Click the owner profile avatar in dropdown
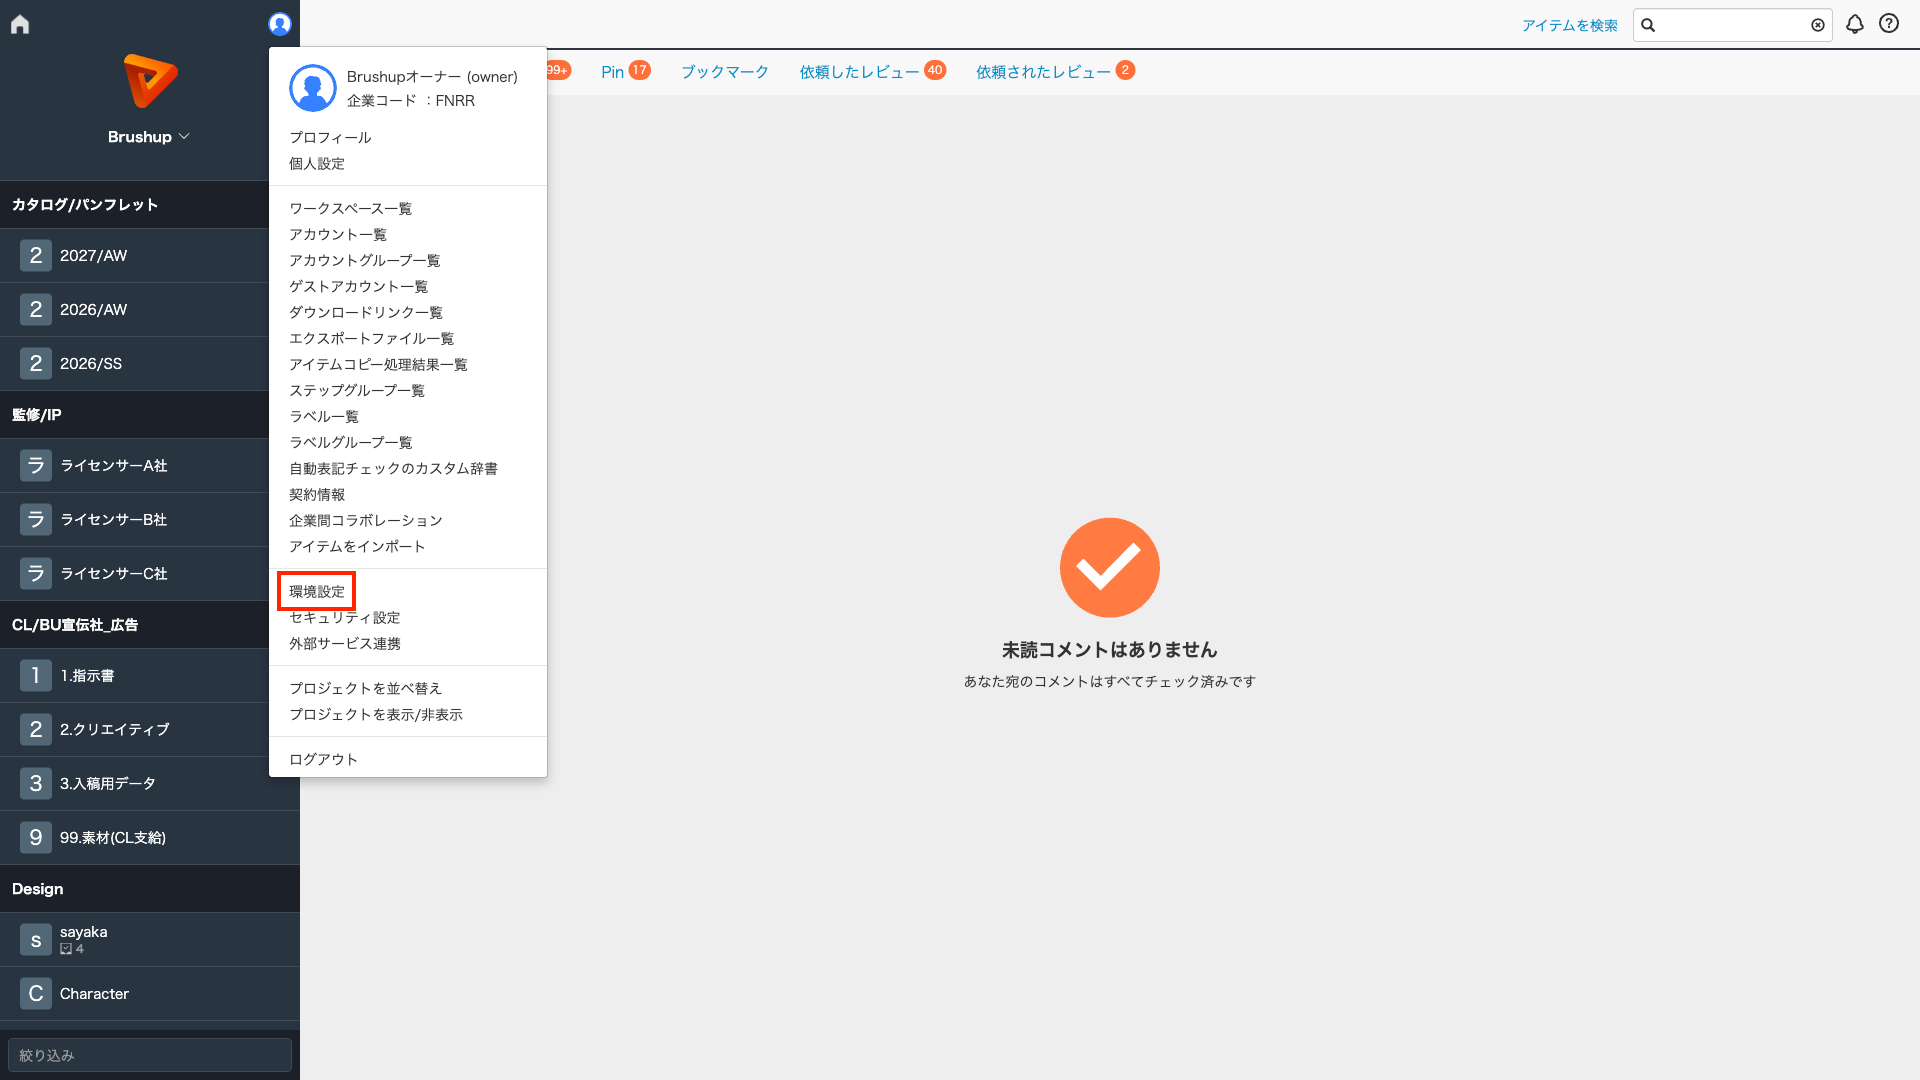Image resolution: width=1920 pixels, height=1080 pixels. [x=313, y=88]
